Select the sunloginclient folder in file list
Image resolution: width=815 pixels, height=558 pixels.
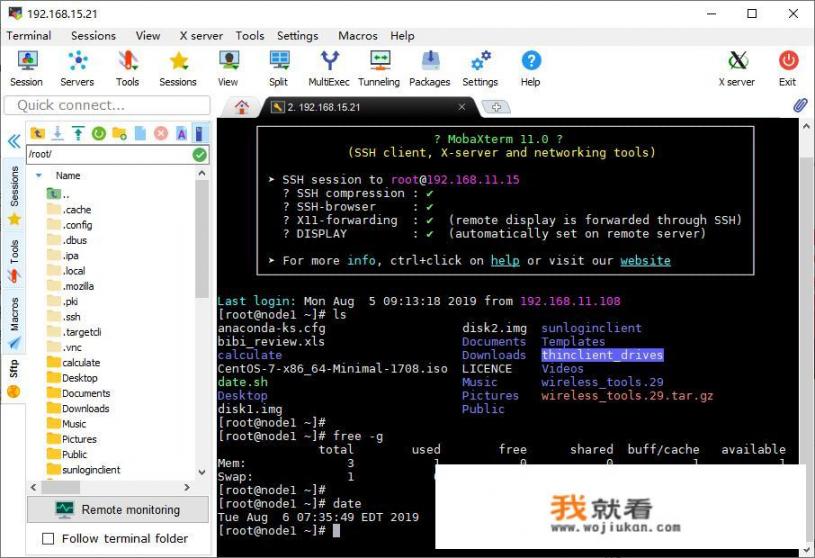[x=84, y=470]
